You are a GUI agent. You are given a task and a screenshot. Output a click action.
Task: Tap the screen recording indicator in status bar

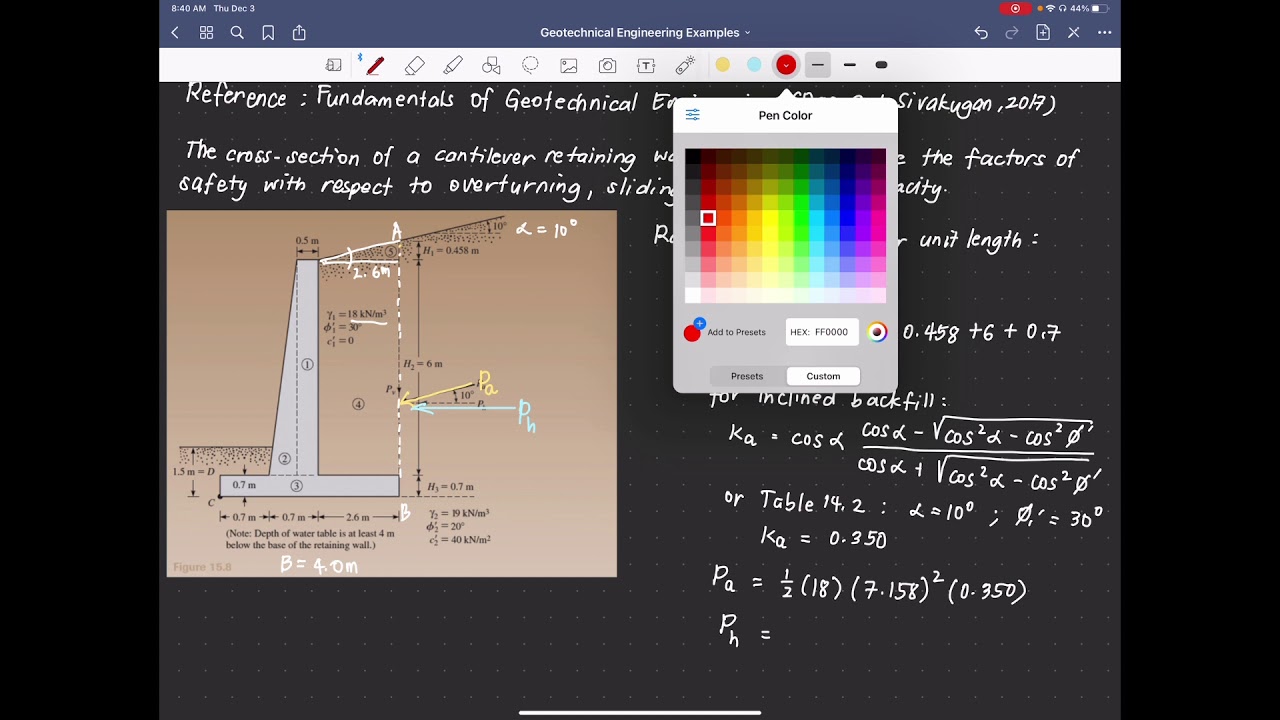point(1015,8)
